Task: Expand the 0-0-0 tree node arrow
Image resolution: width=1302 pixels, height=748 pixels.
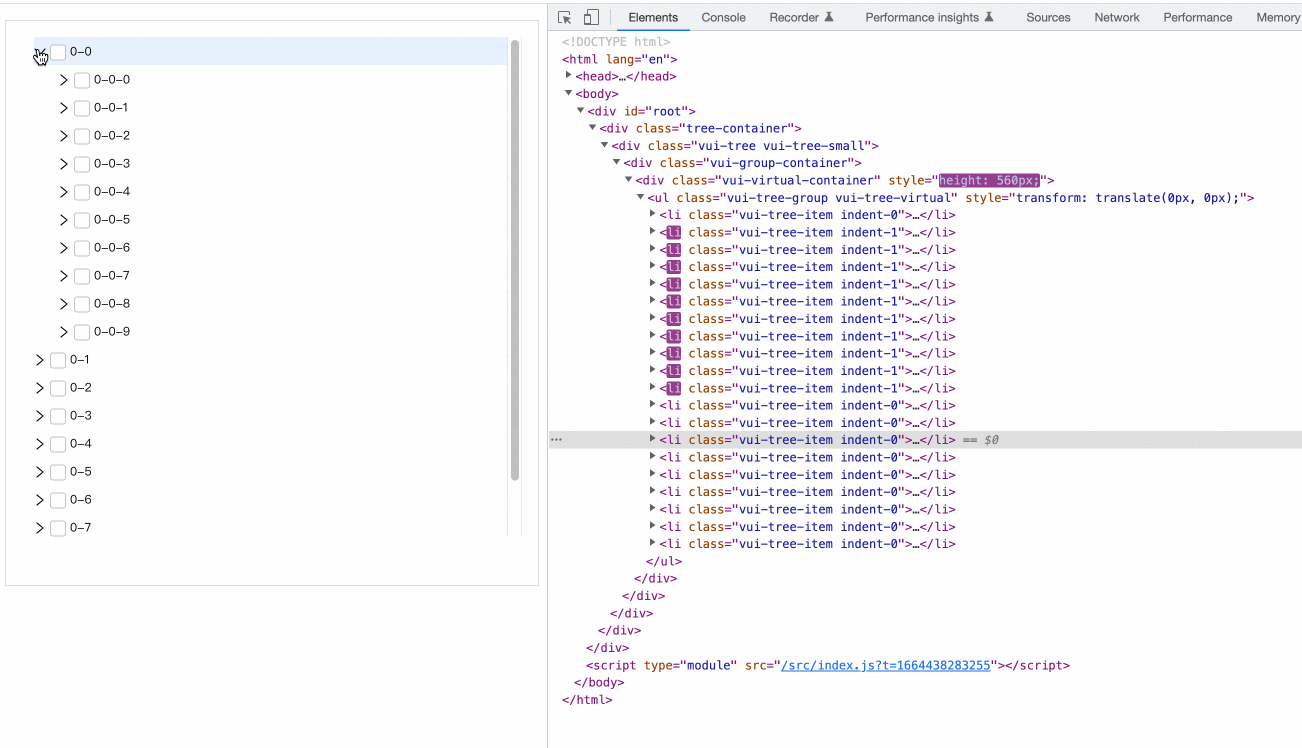Action: point(64,80)
